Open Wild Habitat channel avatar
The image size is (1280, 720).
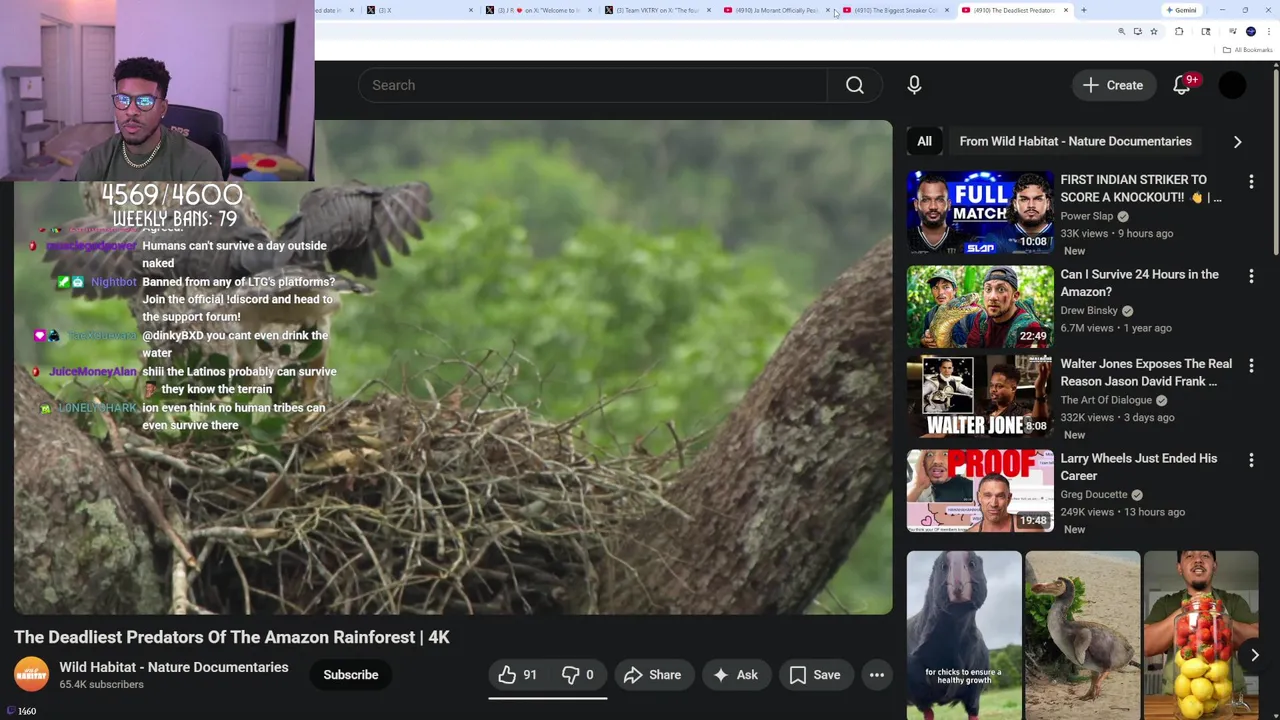[31, 674]
